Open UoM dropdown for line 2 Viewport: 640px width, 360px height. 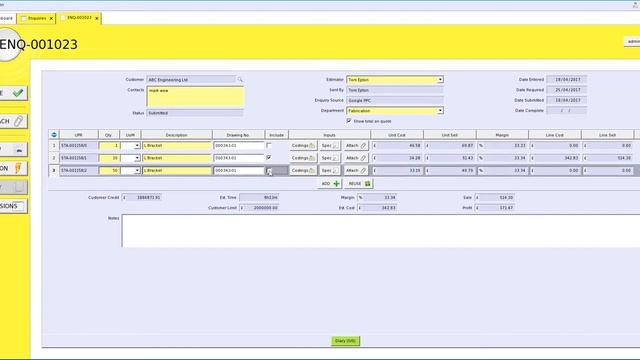pos(137,158)
